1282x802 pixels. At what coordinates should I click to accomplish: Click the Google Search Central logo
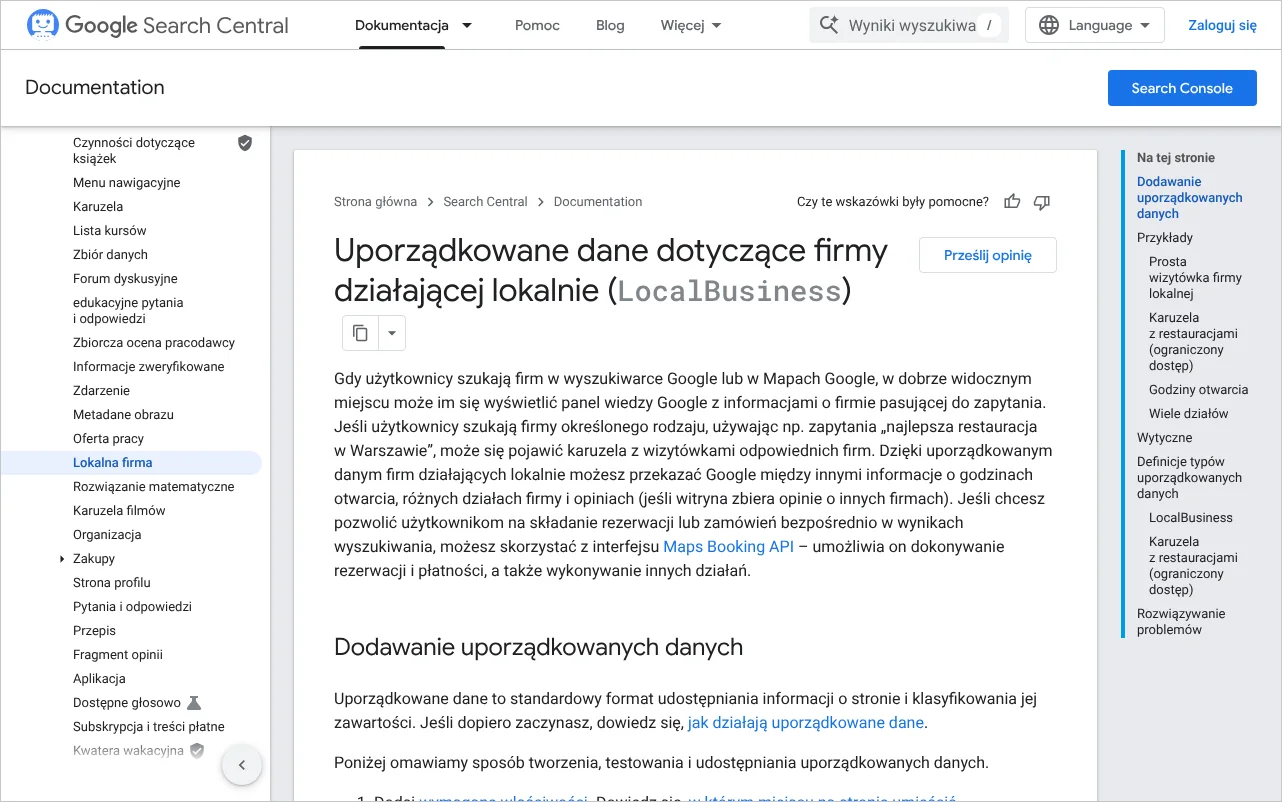pyautogui.click(x=157, y=25)
